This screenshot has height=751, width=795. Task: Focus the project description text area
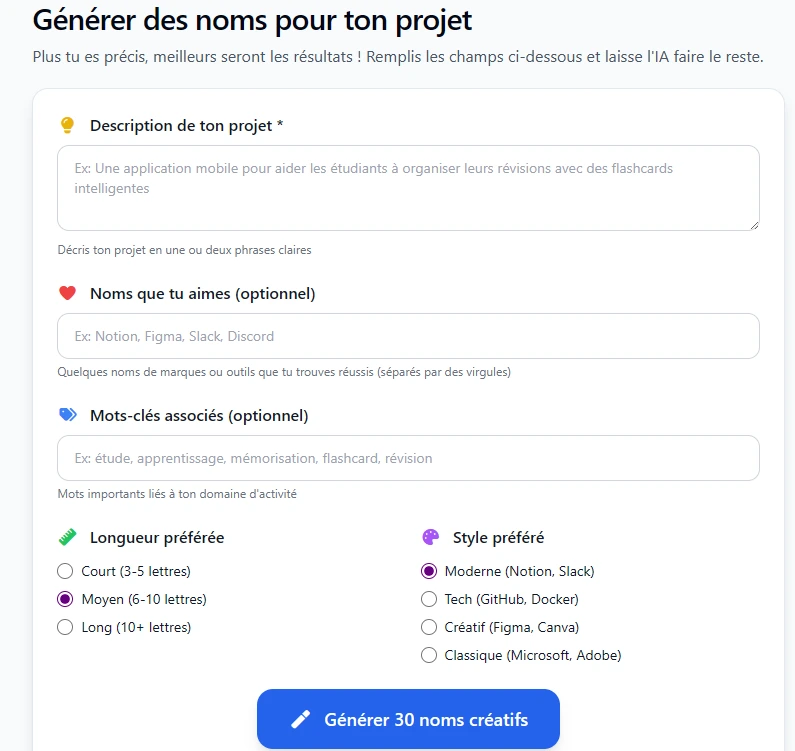(408, 188)
